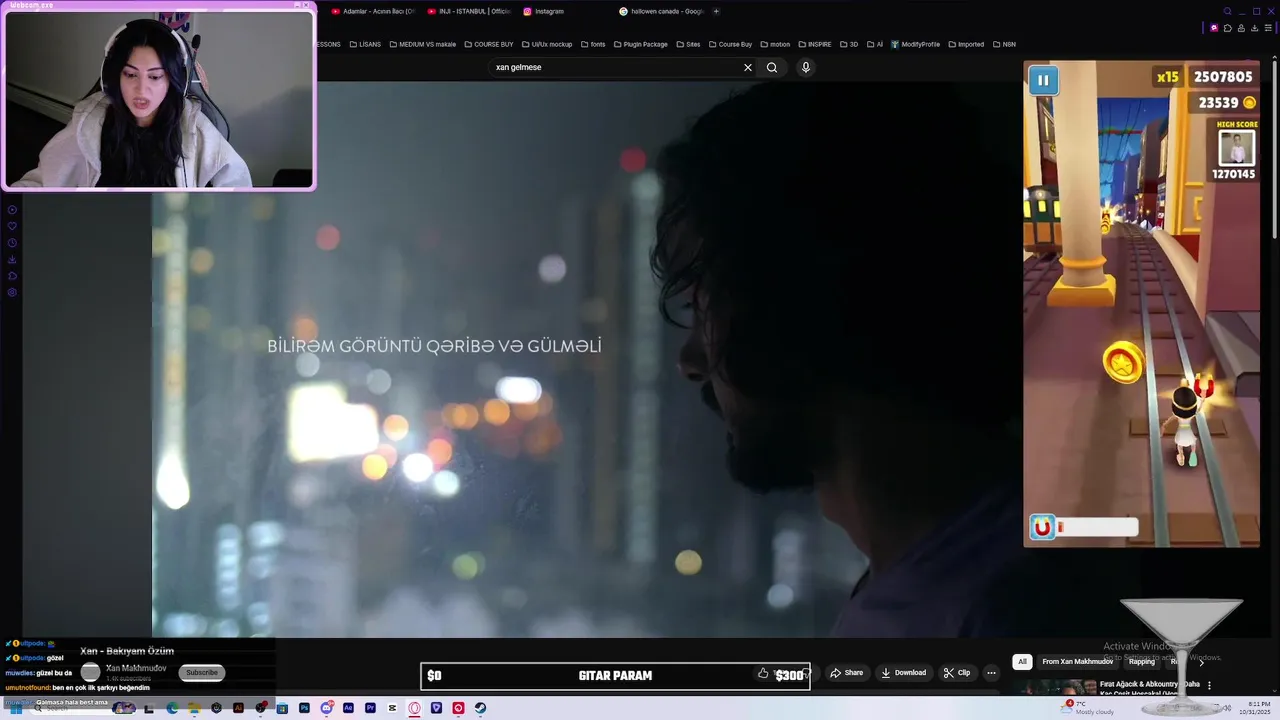The height and width of the screenshot is (720, 1280).
Task: Click the High Score avatar in Subway Surfers
Action: coord(1236,148)
